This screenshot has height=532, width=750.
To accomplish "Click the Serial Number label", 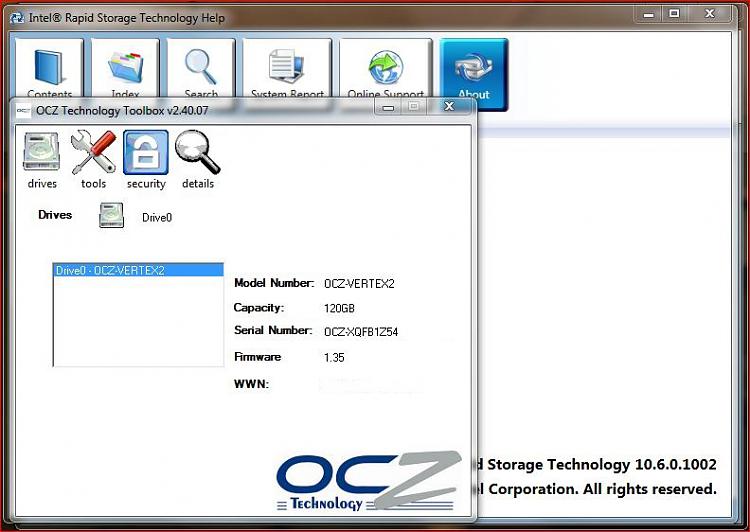I will pos(273,330).
